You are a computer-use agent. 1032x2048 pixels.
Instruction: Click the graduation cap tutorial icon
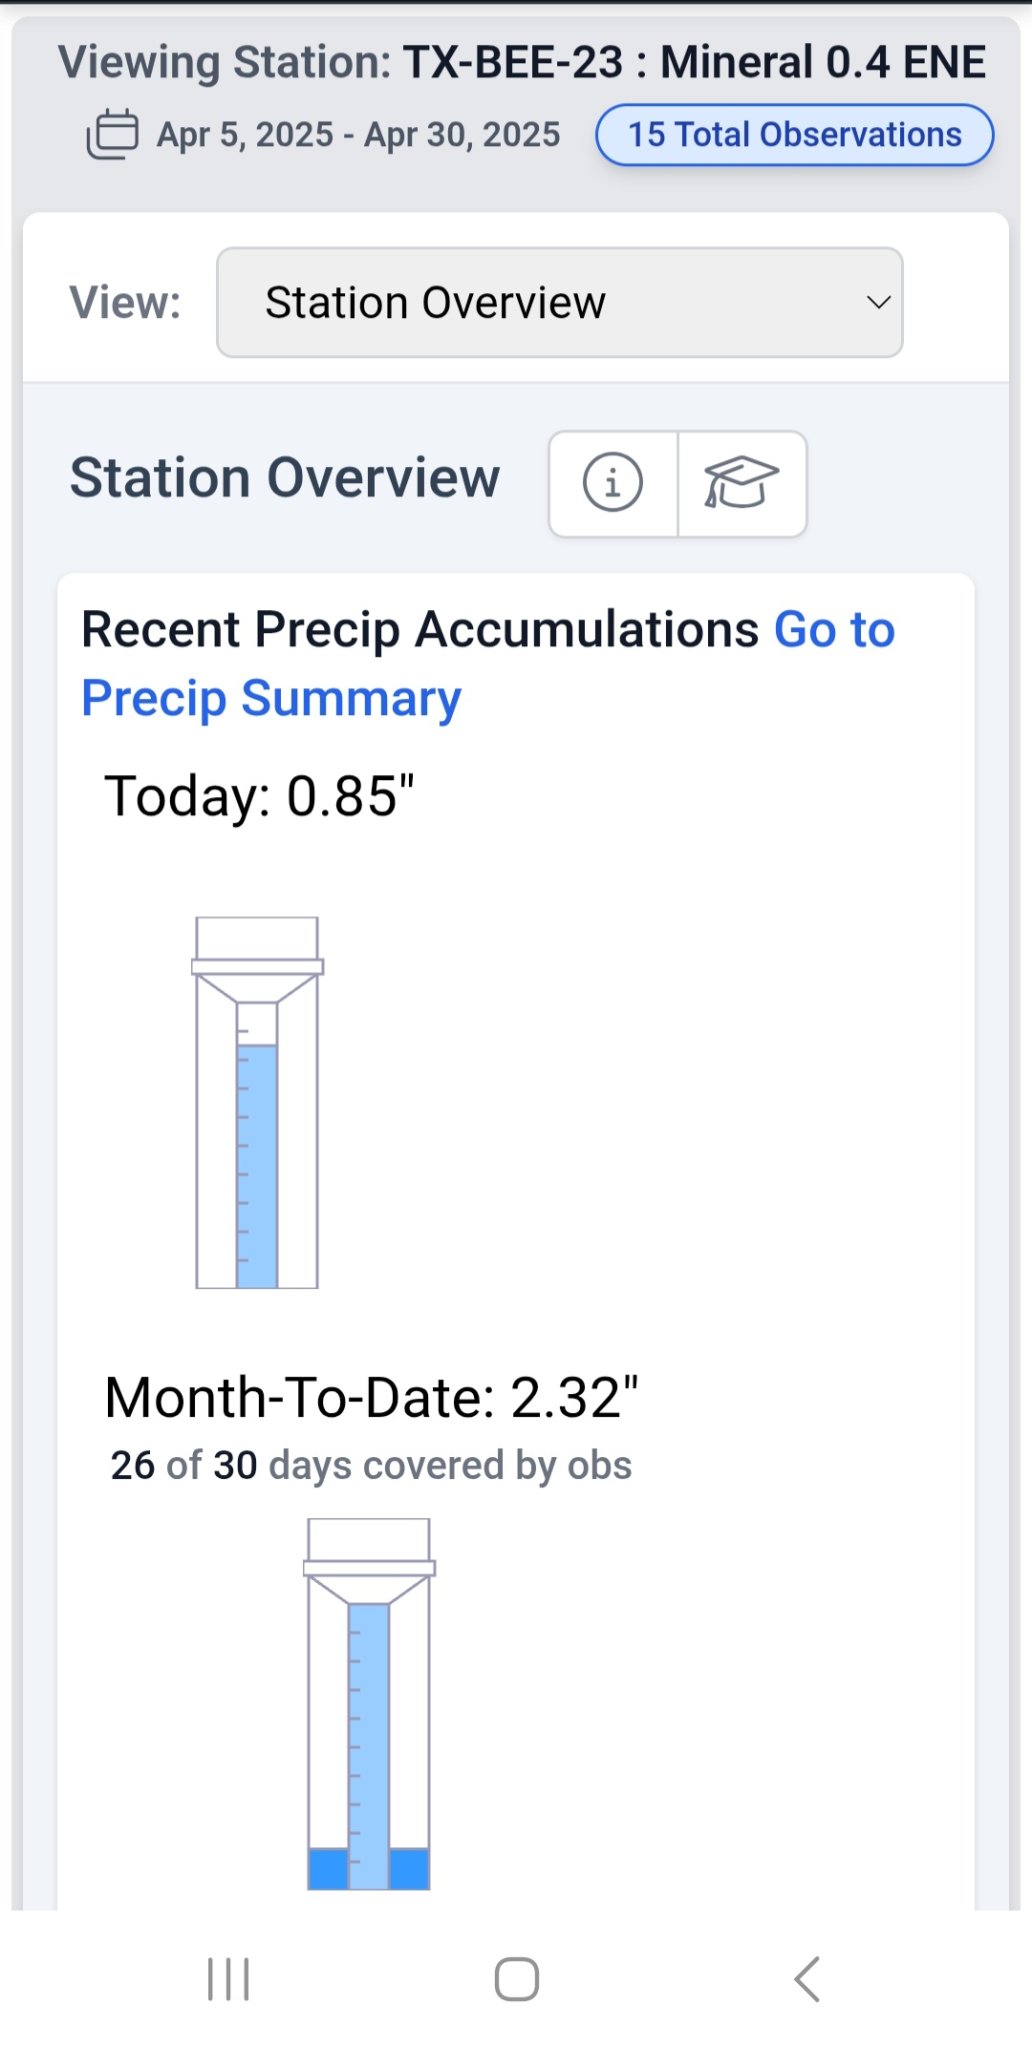point(741,483)
